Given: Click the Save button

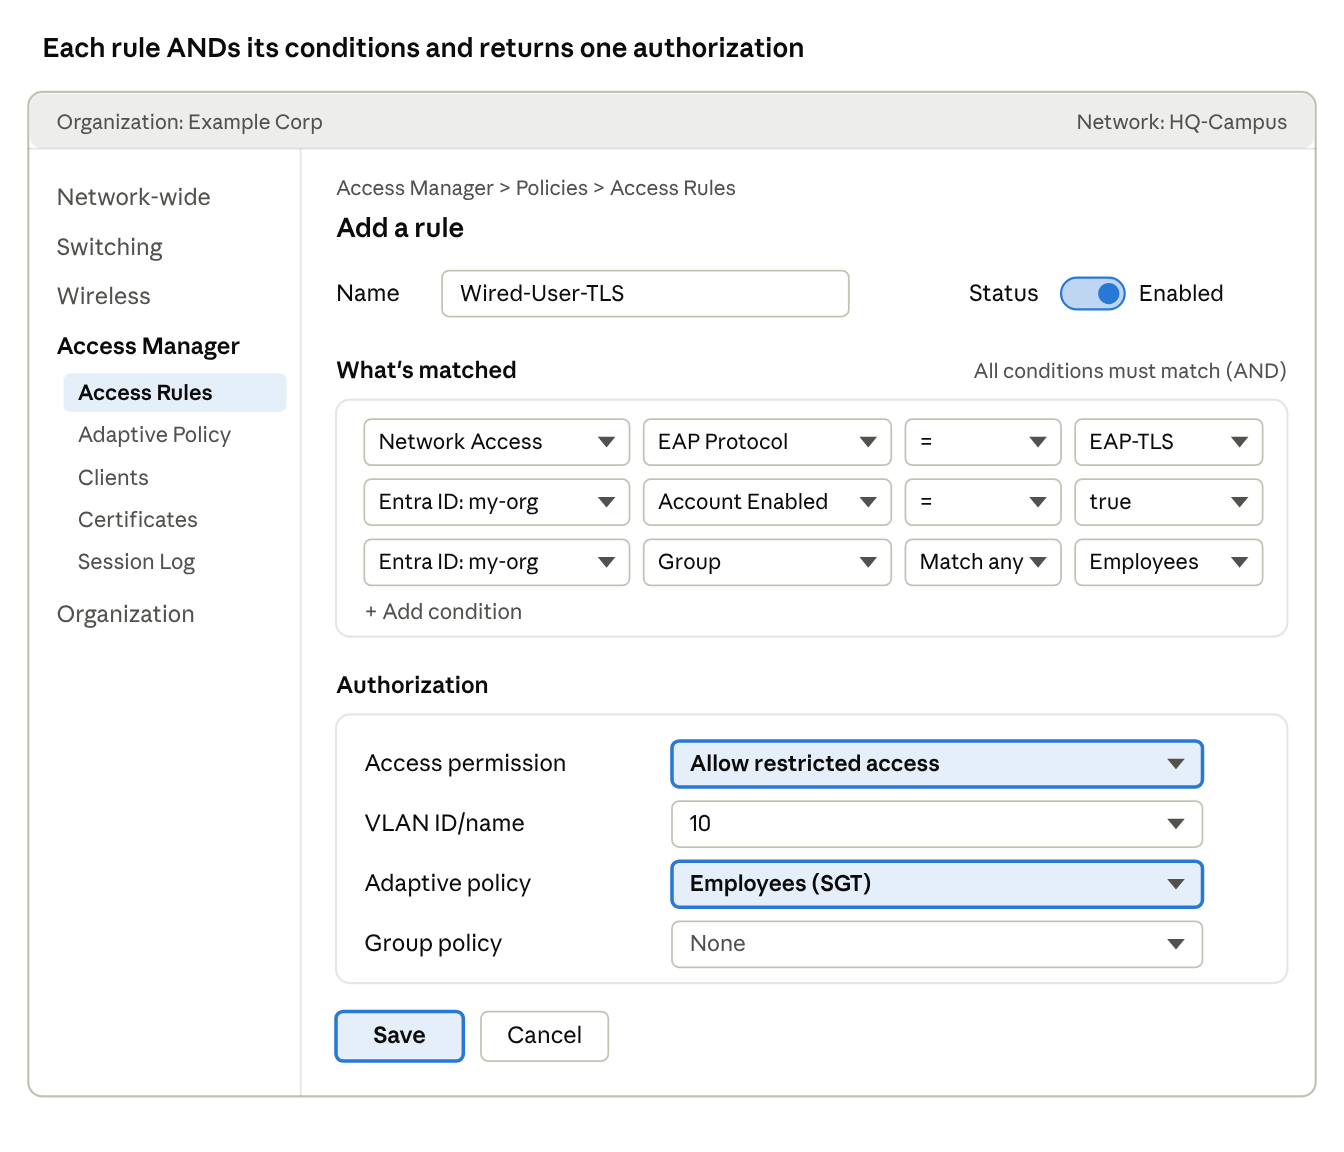Looking at the screenshot, I should tap(399, 1036).
